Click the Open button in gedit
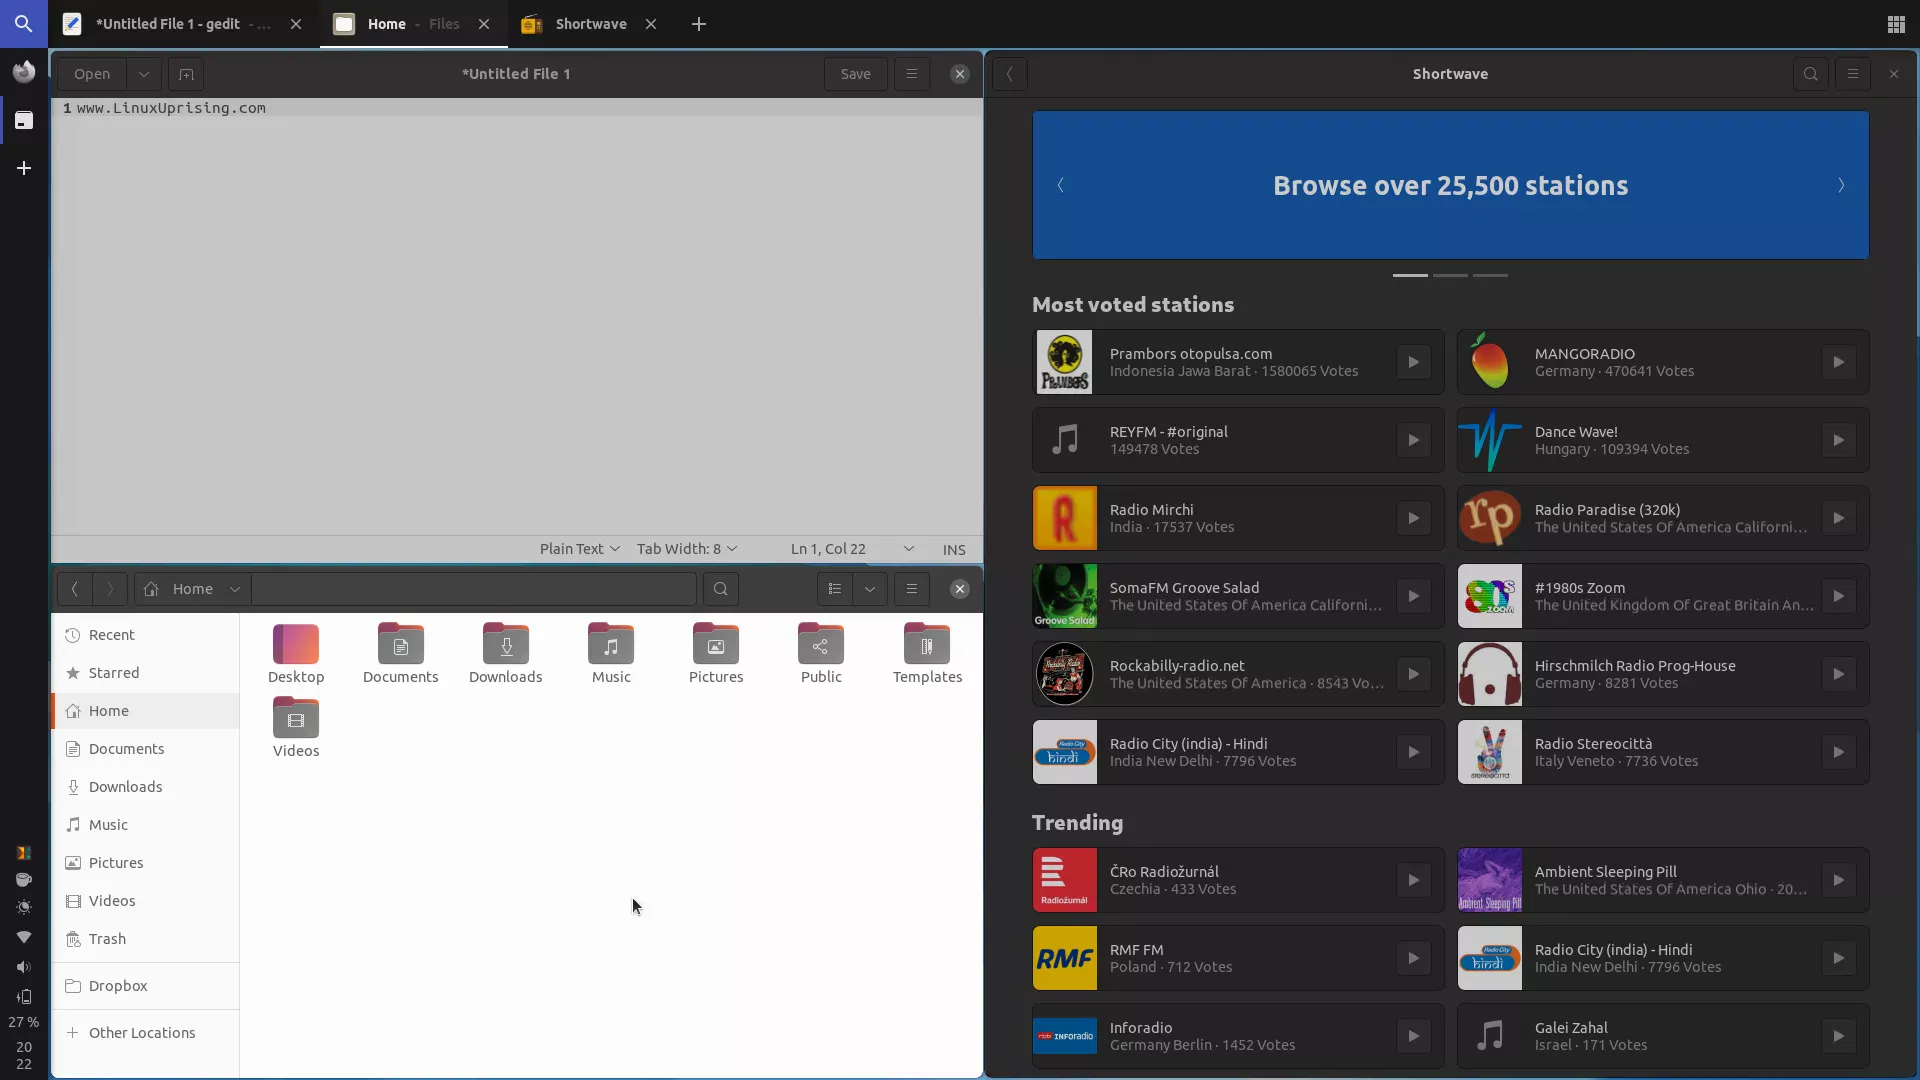Screen dimensions: 1920x1080 (92, 74)
